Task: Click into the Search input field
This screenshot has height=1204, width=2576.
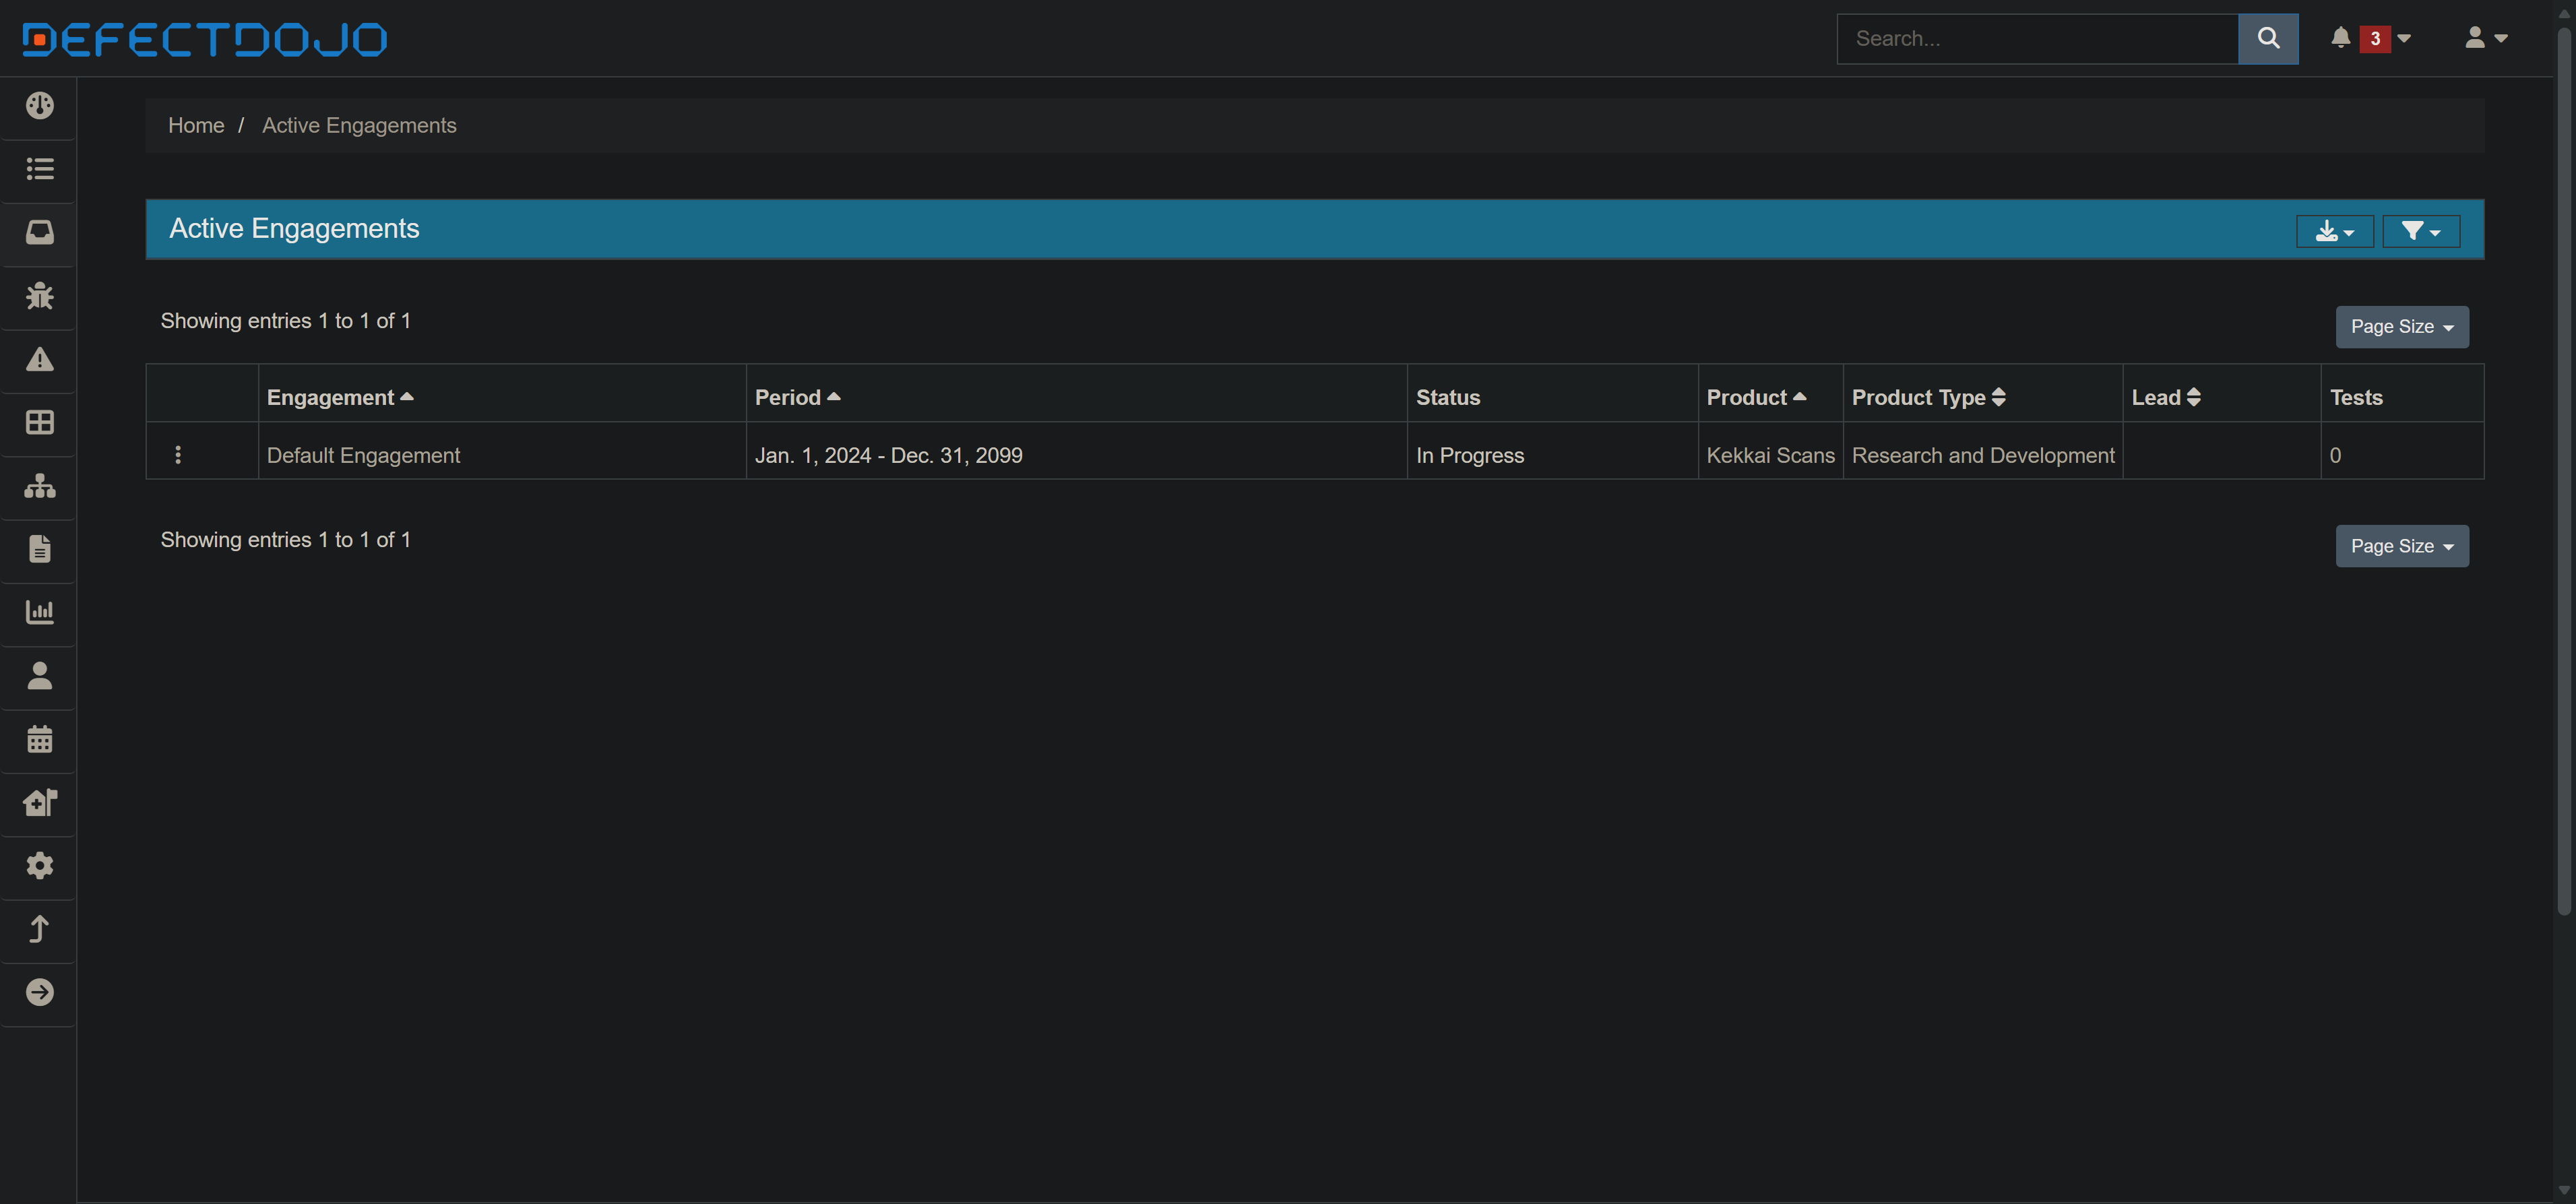Action: pyautogui.click(x=2036, y=39)
